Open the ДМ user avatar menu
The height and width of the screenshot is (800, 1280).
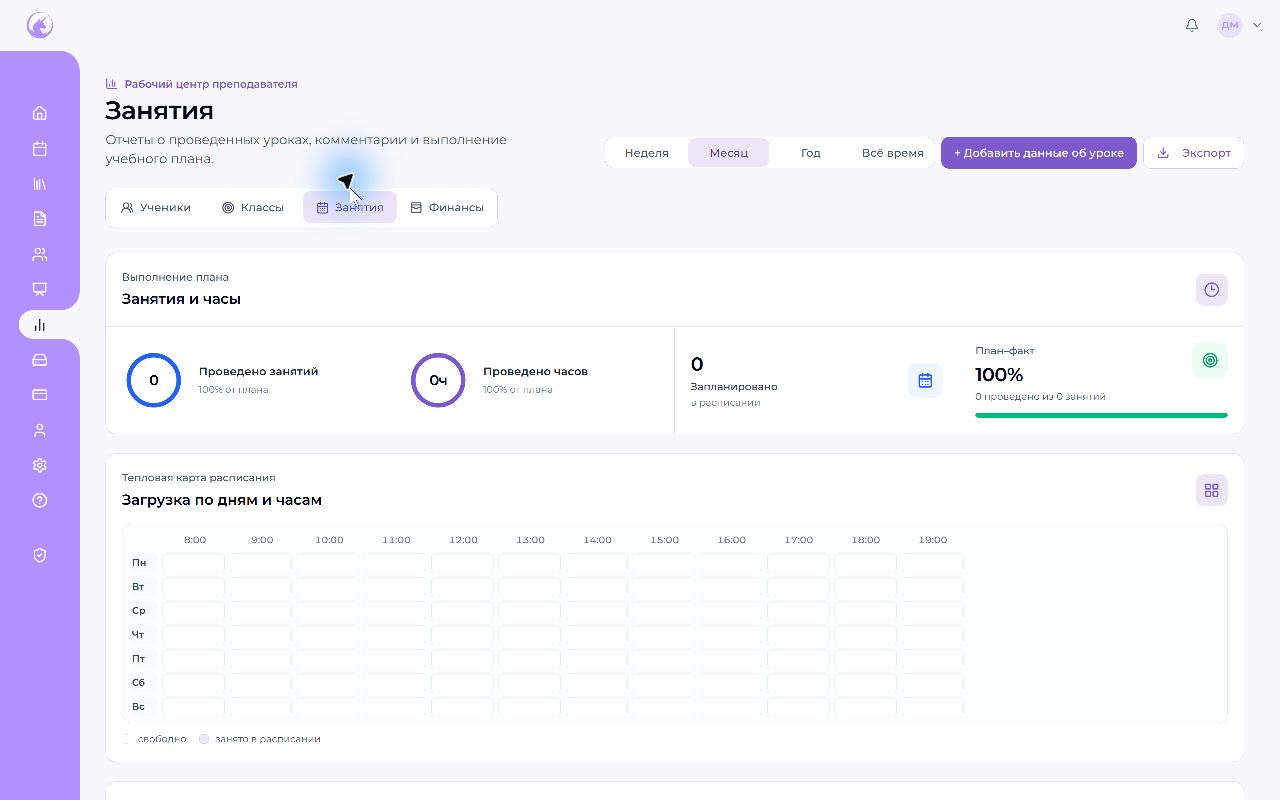(x=1230, y=25)
